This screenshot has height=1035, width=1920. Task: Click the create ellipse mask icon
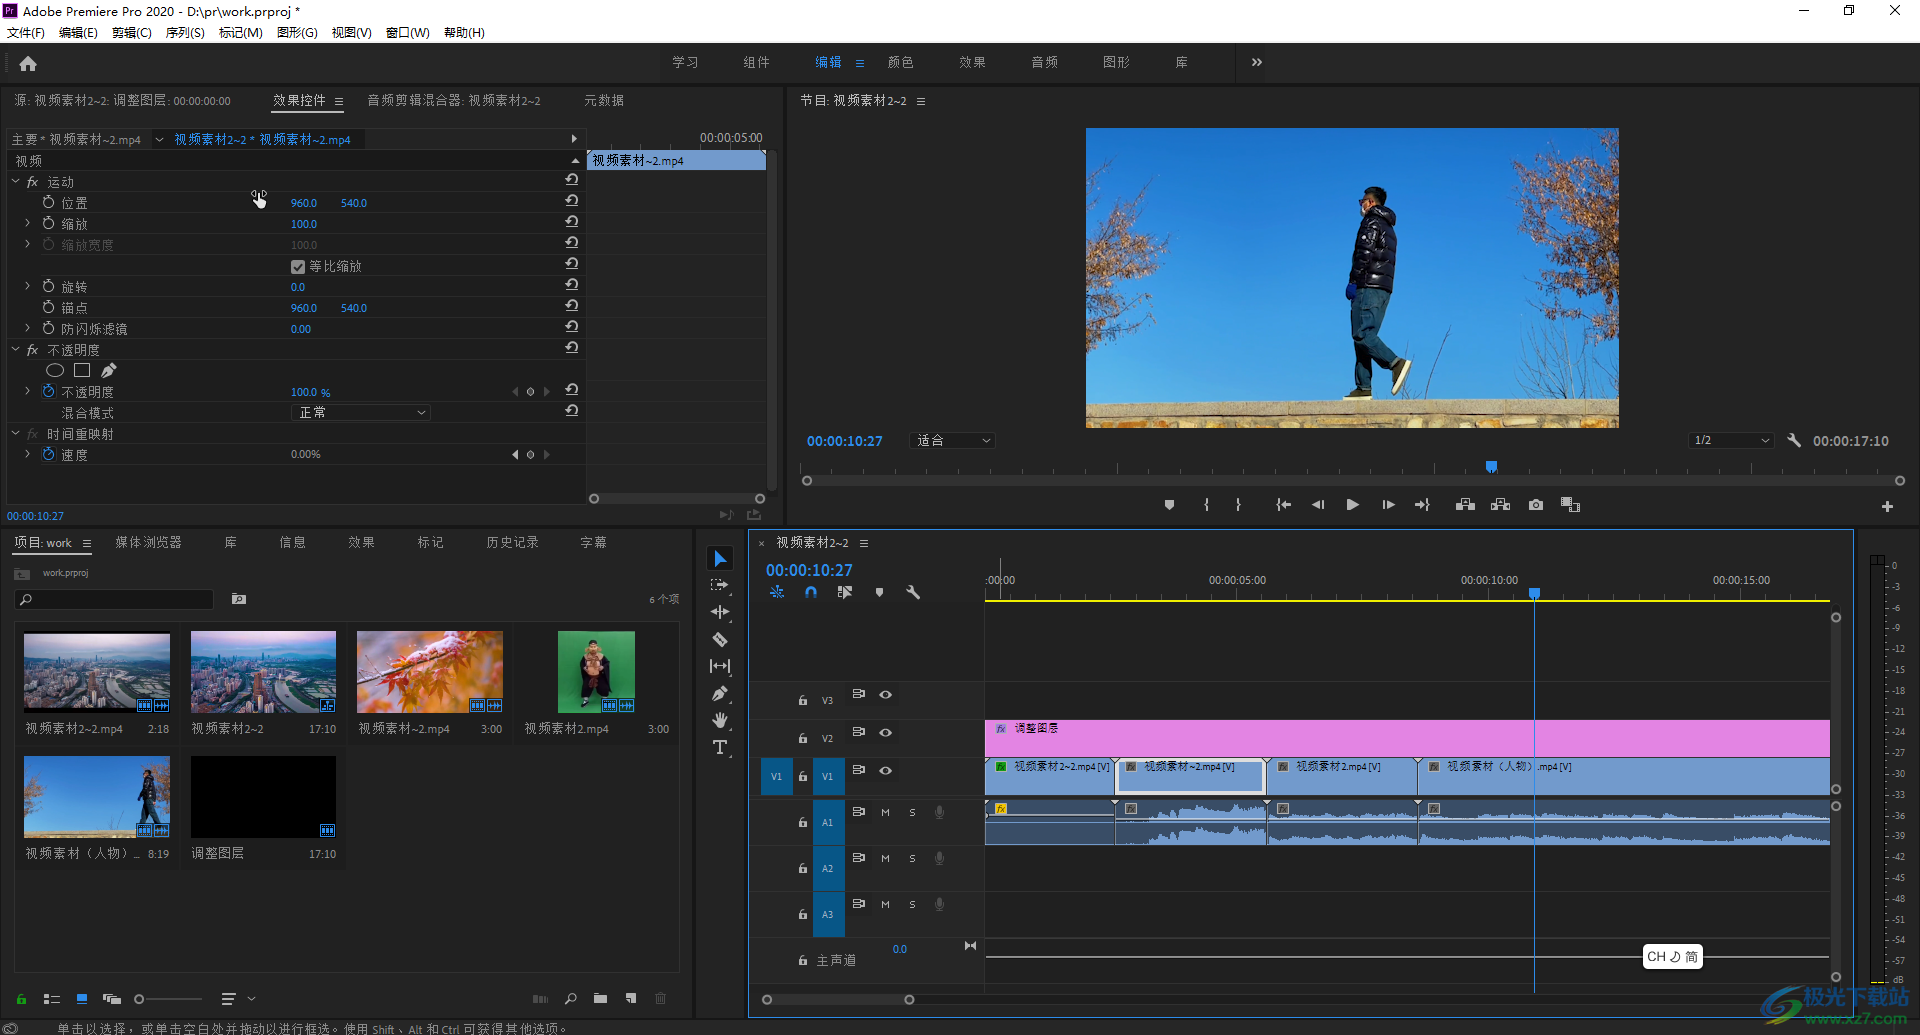(x=55, y=371)
